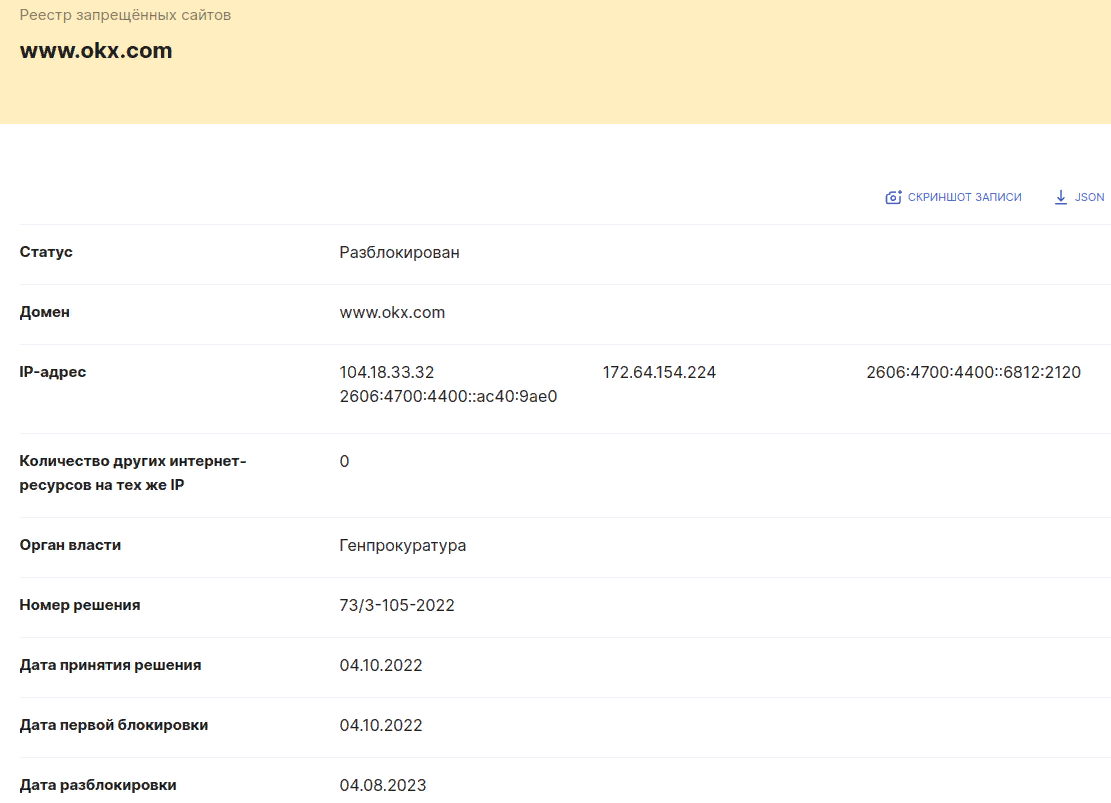1111x803 pixels.
Task: Click IP address 104.18.33.32
Action: click(x=387, y=372)
